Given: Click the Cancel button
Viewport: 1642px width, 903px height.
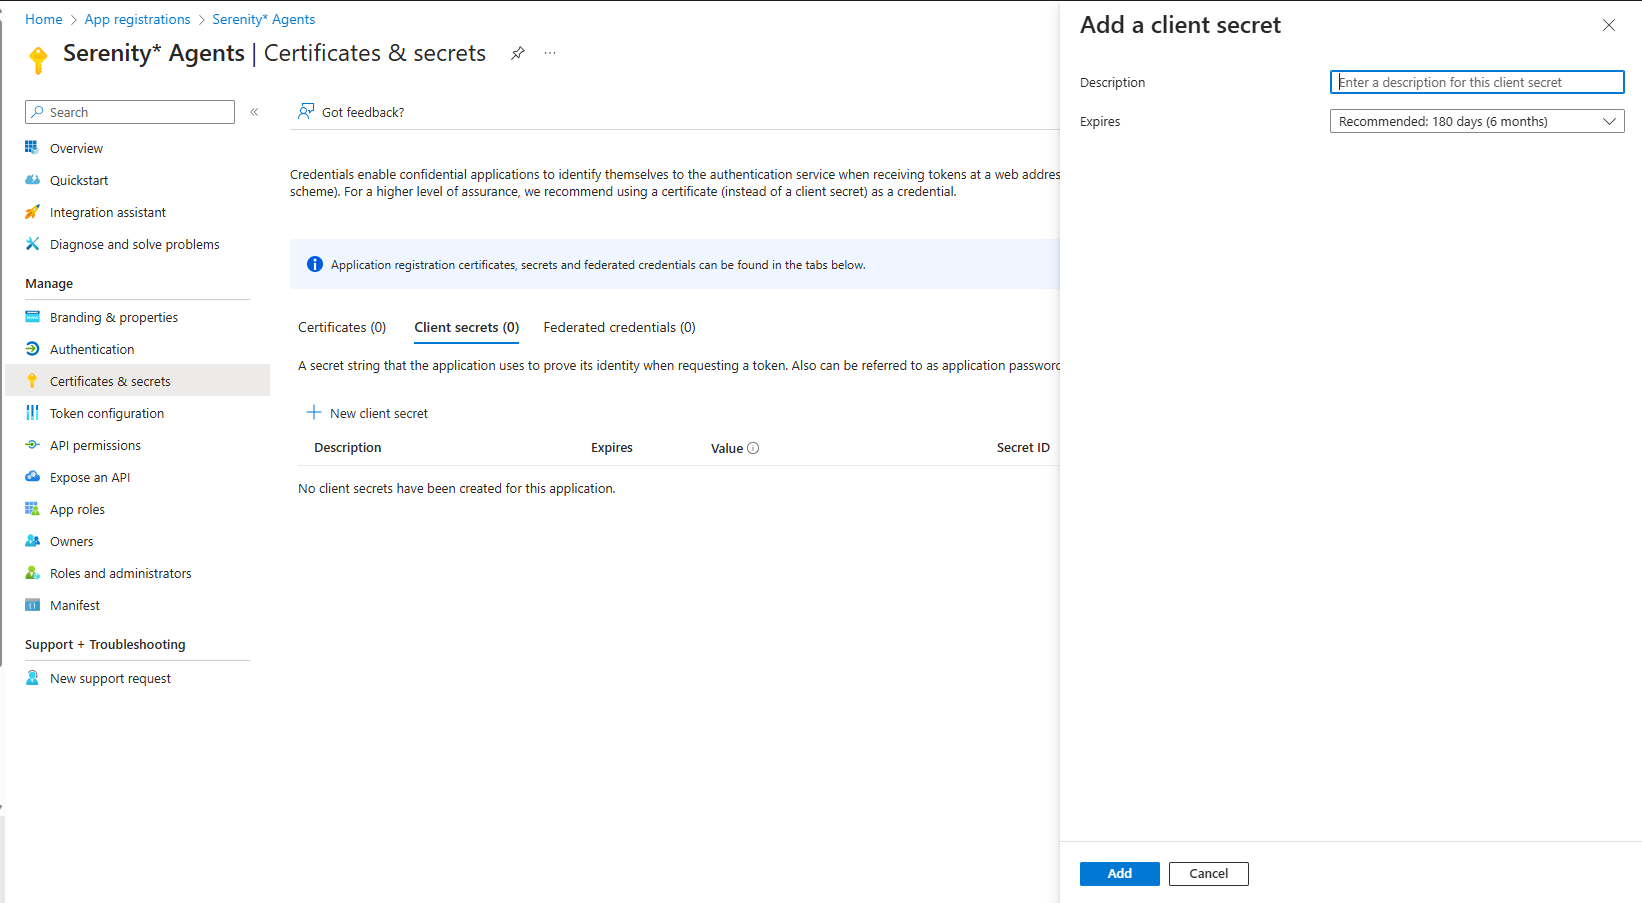Looking at the screenshot, I should (x=1209, y=874).
